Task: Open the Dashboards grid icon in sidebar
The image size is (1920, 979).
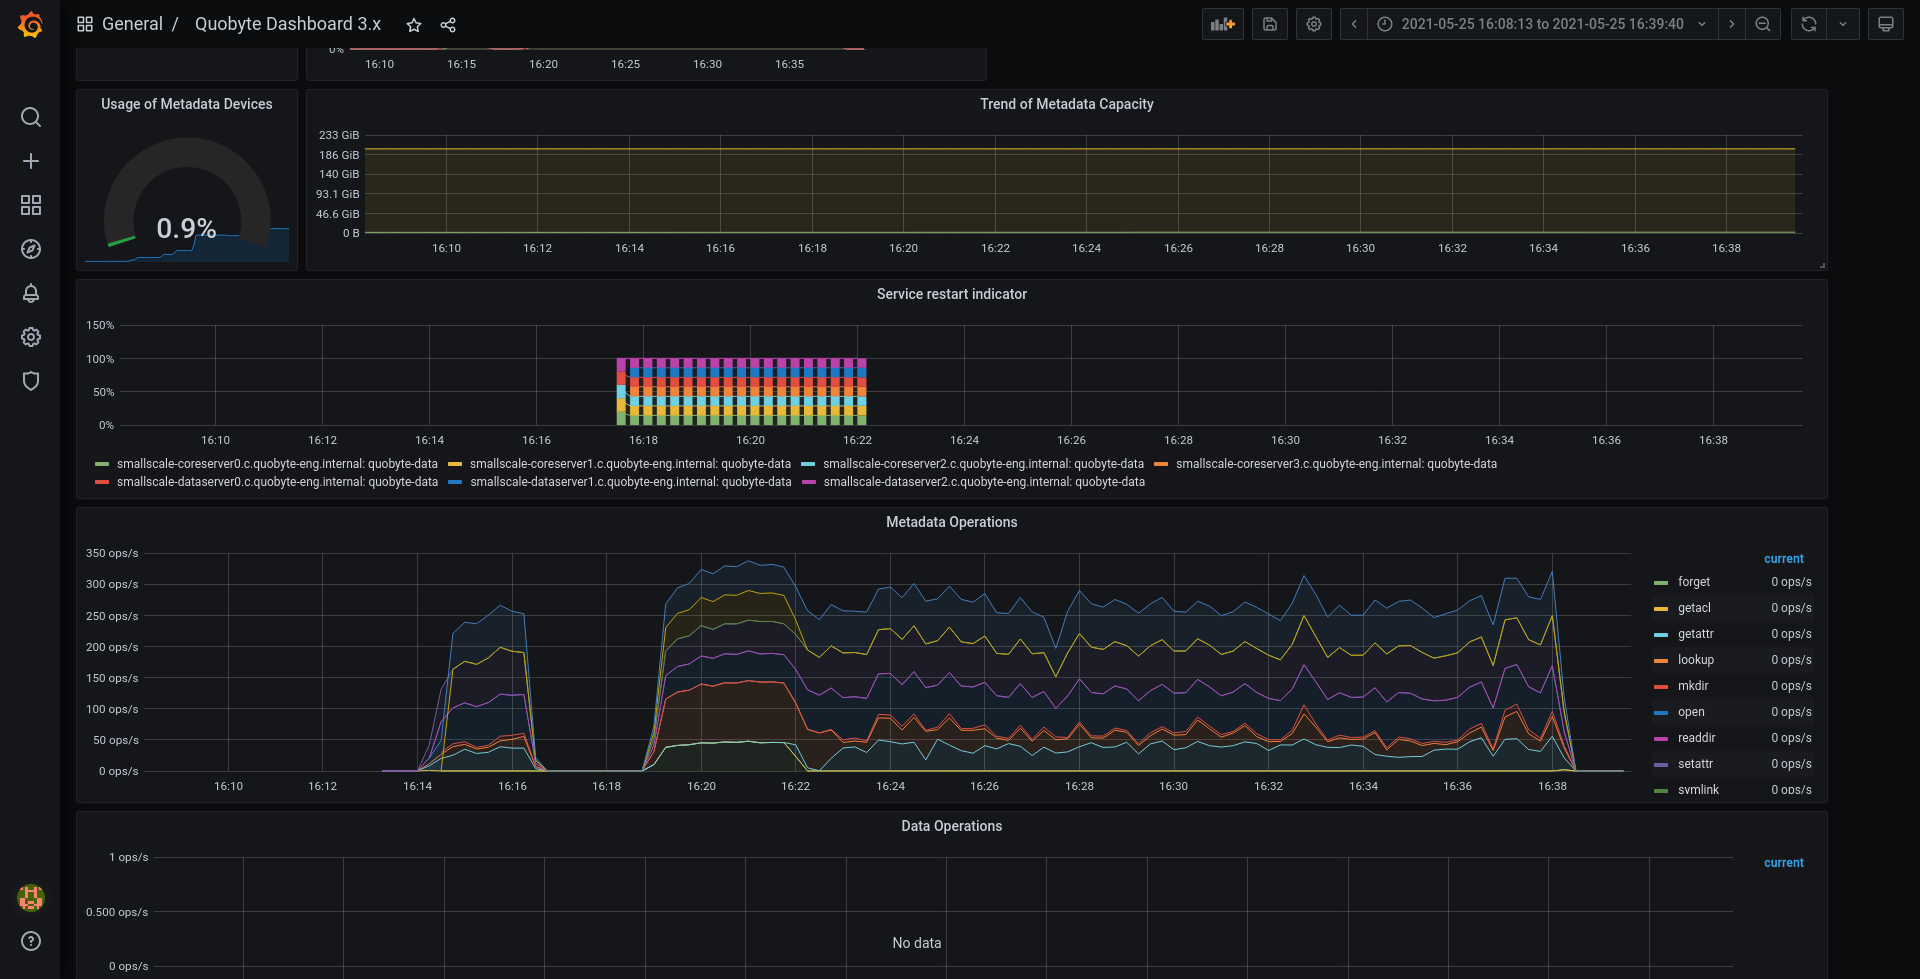Action: [31, 205]
